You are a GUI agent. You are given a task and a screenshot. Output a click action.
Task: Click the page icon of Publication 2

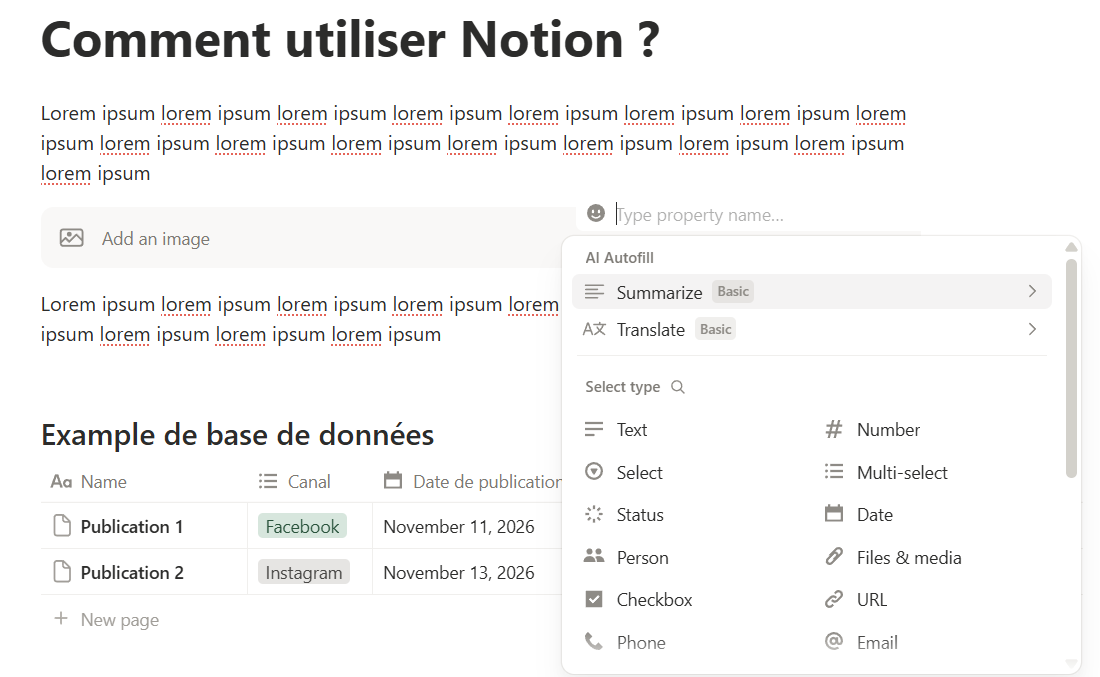62,572
